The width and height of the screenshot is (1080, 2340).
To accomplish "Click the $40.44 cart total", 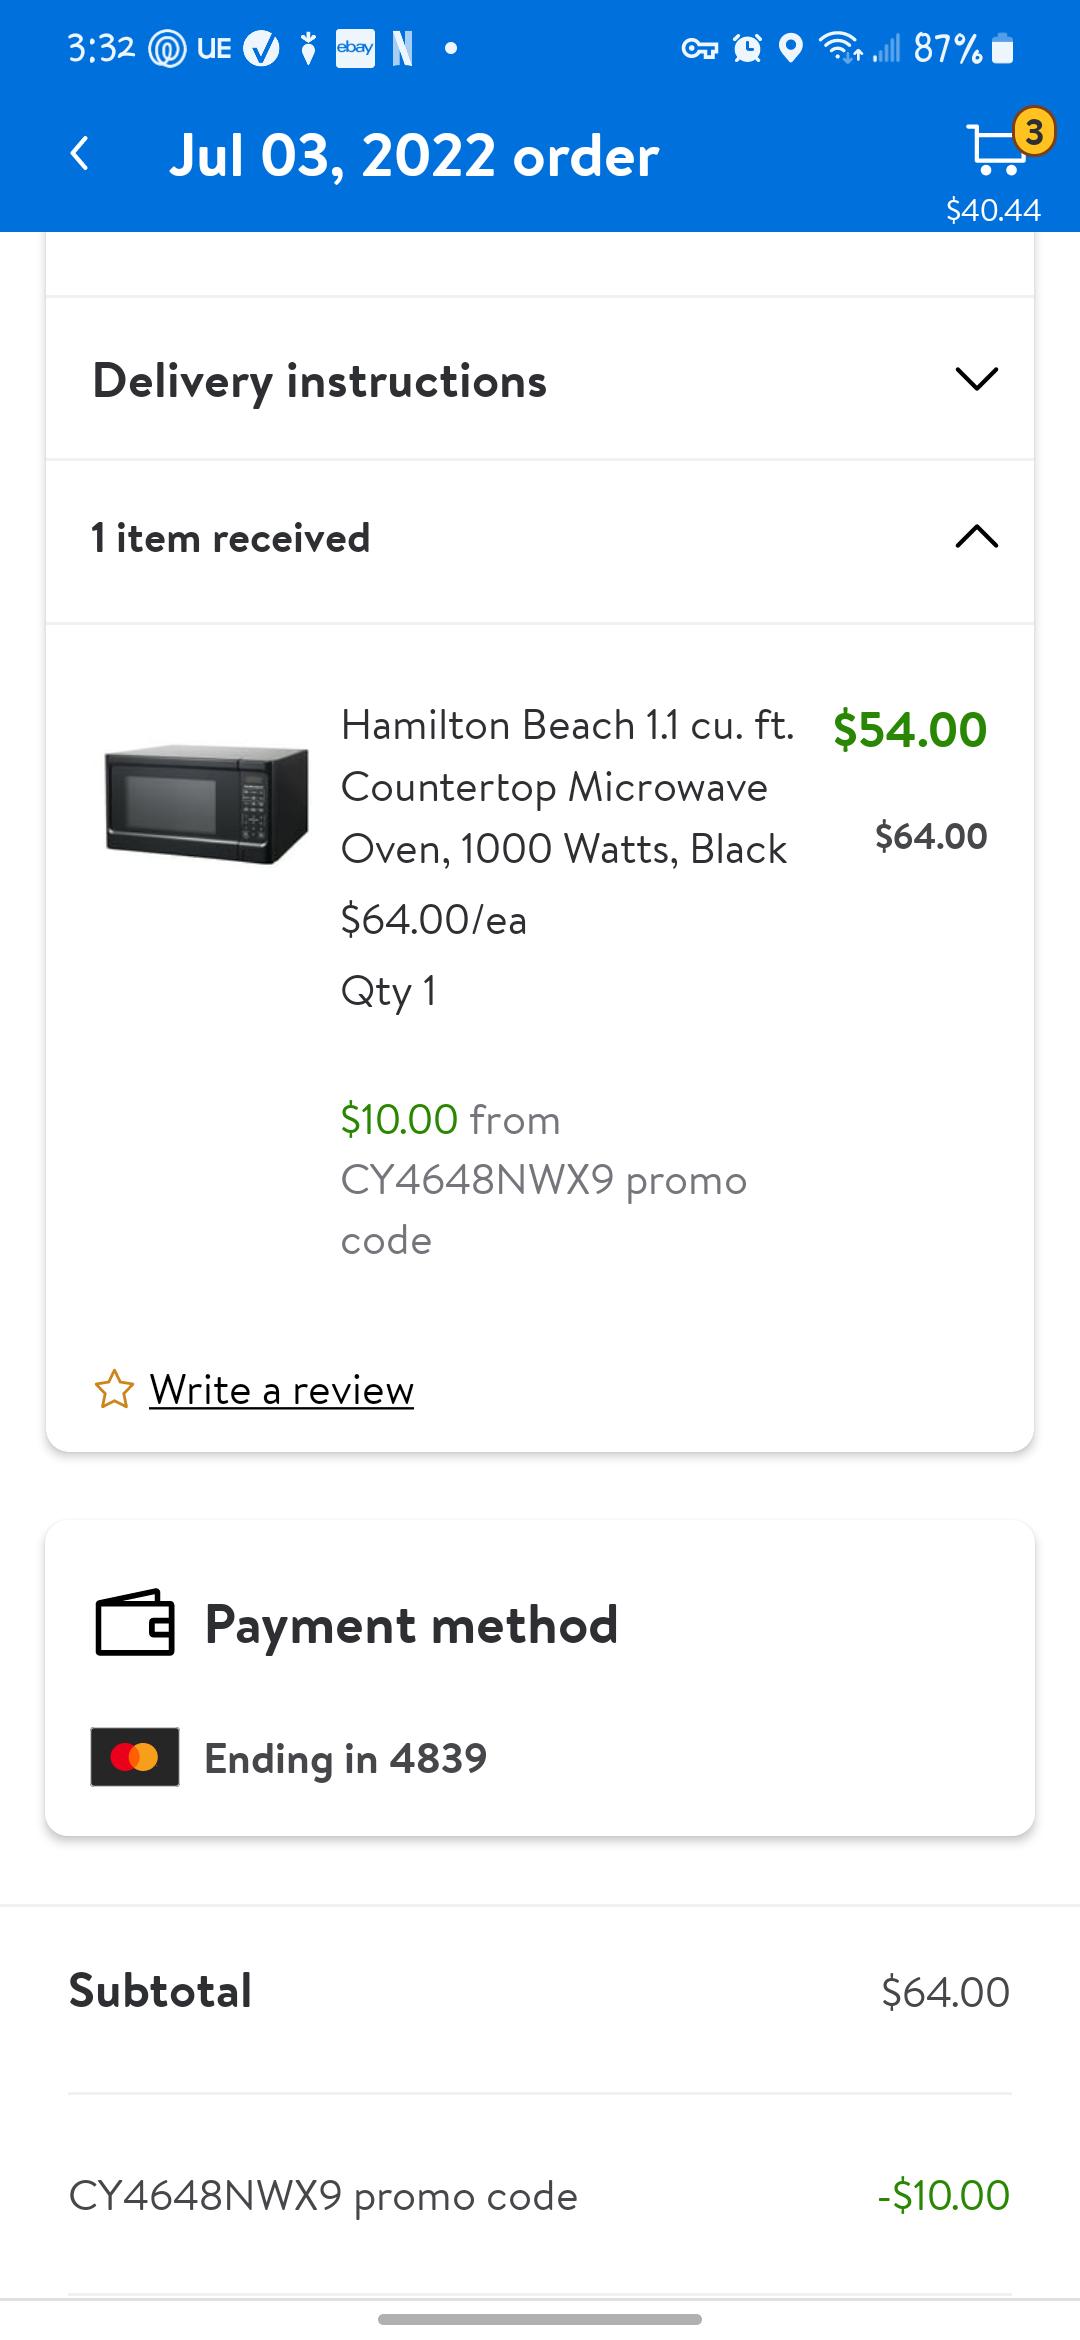I will (x=993, y=211).
